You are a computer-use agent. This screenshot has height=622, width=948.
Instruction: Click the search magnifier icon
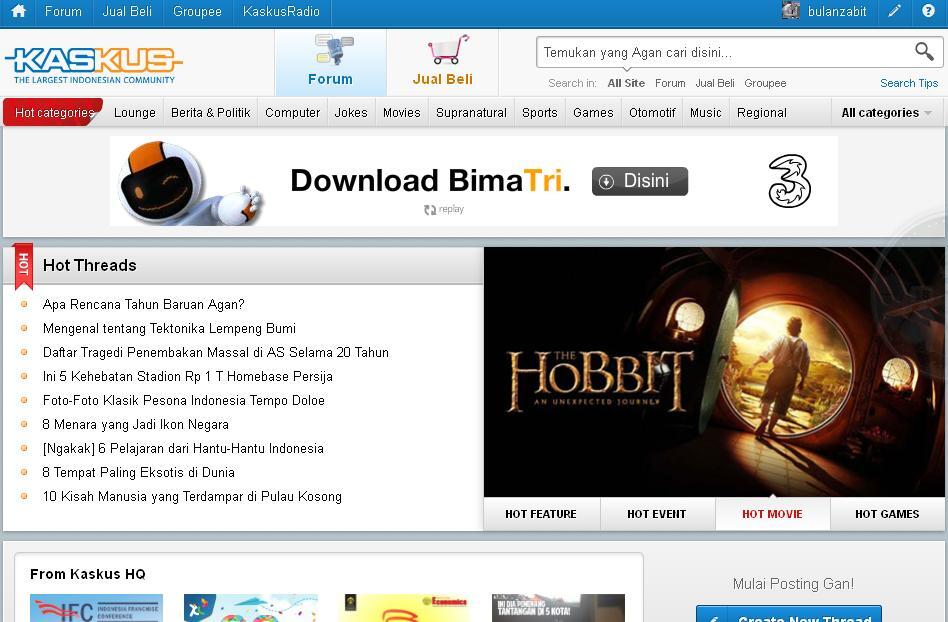click(x=924, y=51)
